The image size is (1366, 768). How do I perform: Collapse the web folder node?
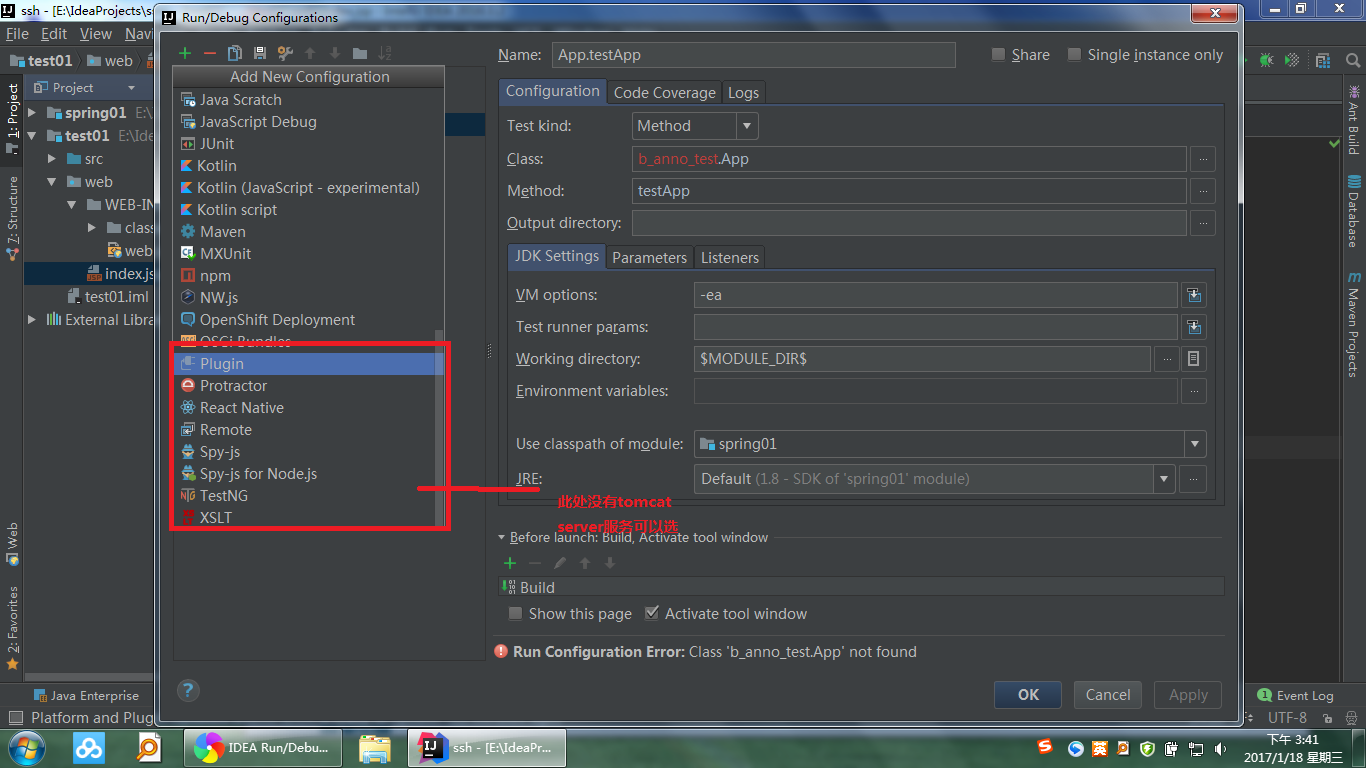53,182
